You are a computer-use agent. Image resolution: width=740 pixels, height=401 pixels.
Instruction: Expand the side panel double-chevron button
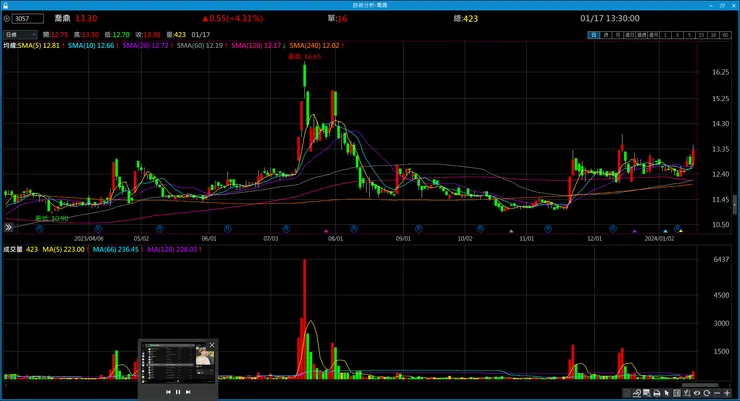[8, 227]
